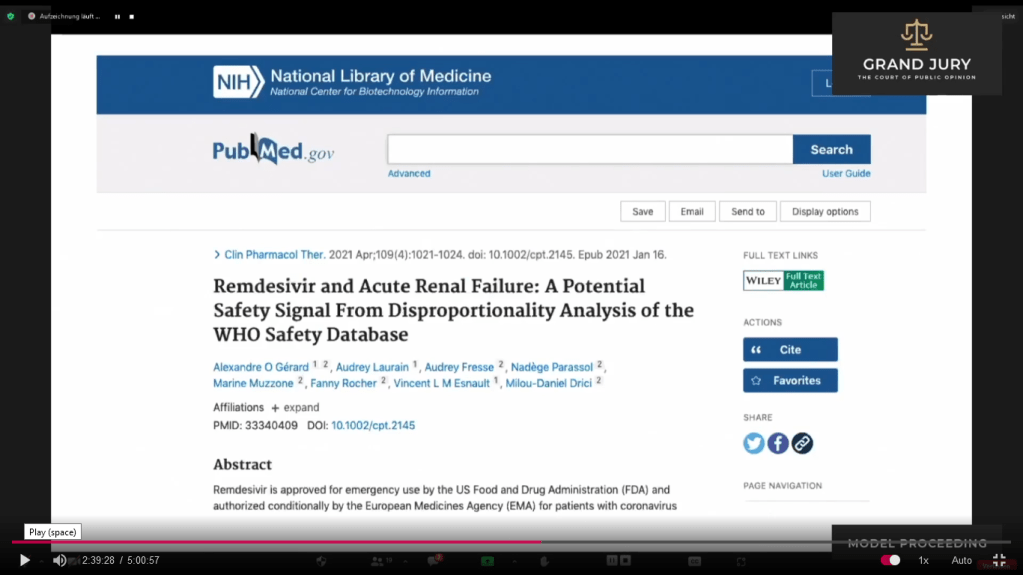Open the Send to menu

pyautogui.click(x=747, y=212)
